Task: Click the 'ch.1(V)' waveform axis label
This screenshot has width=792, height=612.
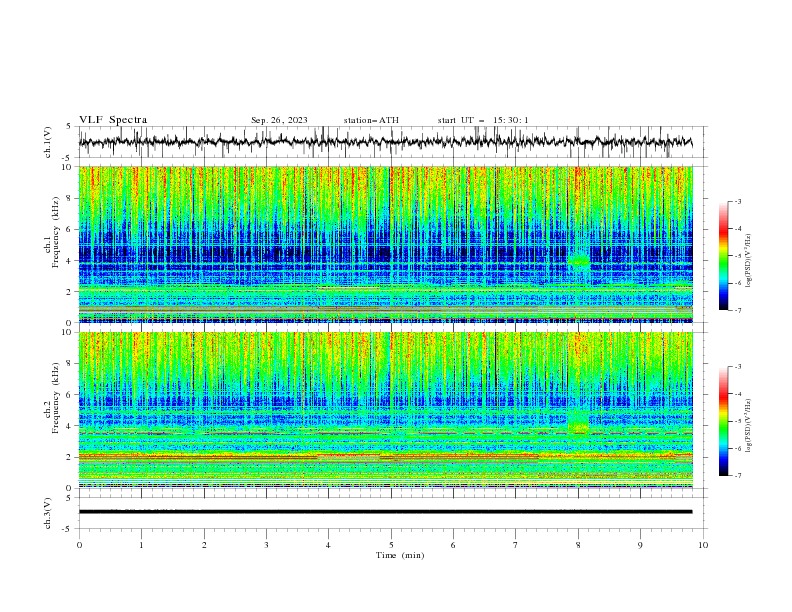Action: [48, 142]
